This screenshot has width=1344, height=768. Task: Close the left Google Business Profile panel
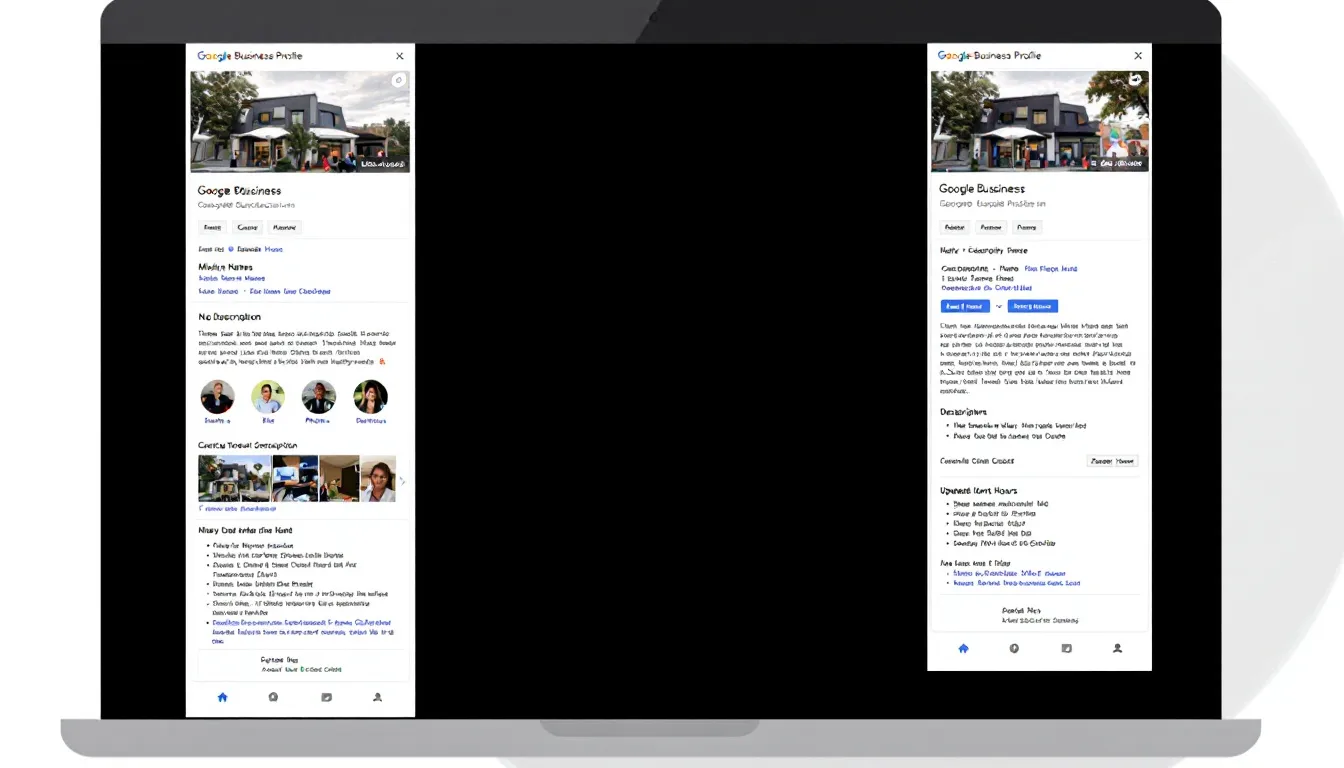click(x=400, y=56)
